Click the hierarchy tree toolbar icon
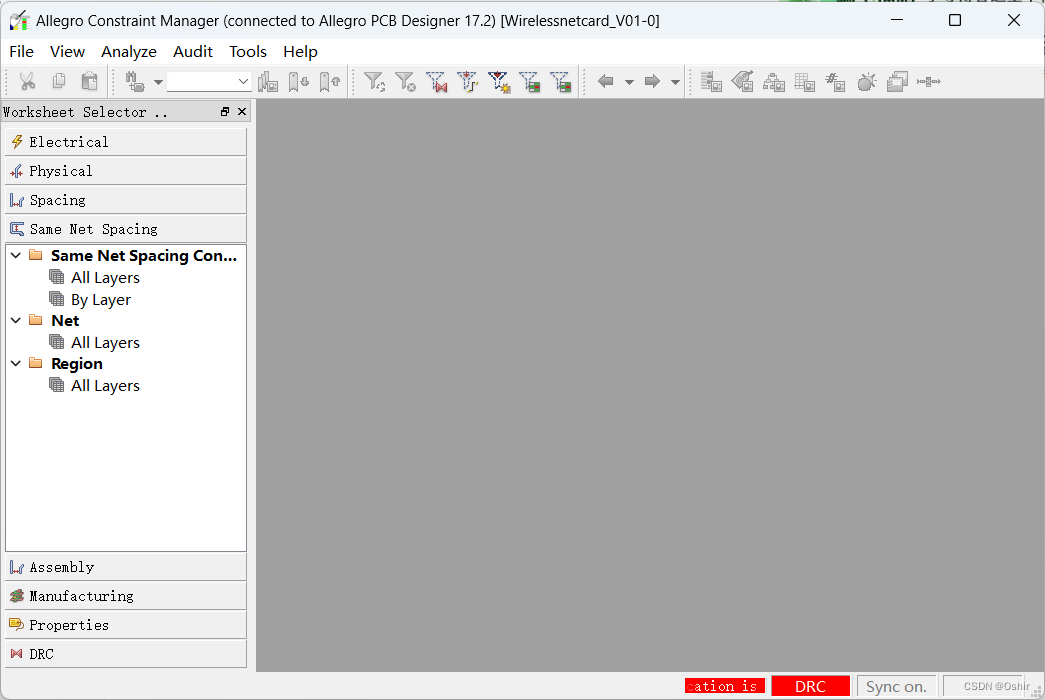 tap(773, 82)
